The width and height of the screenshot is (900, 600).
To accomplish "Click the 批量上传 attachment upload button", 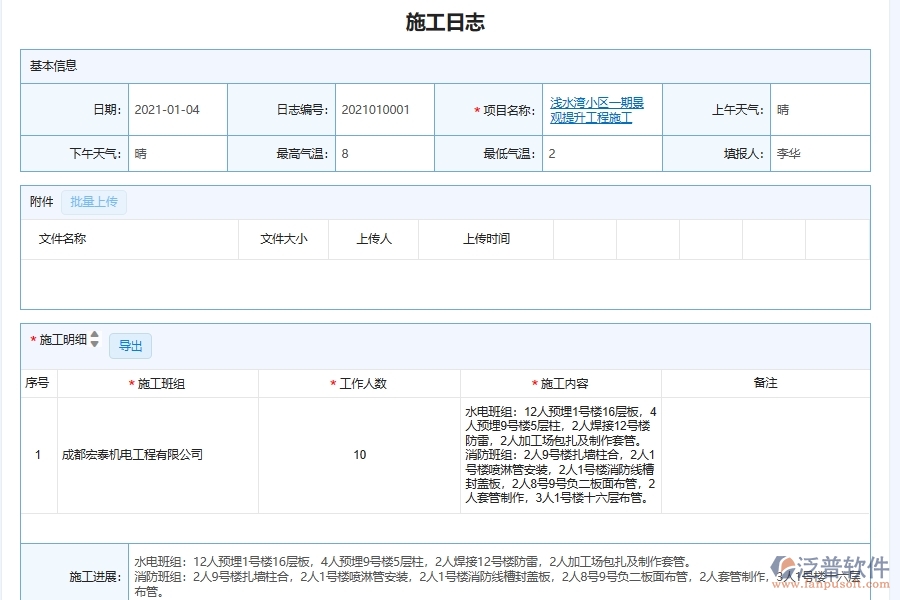I will [94, 202].
